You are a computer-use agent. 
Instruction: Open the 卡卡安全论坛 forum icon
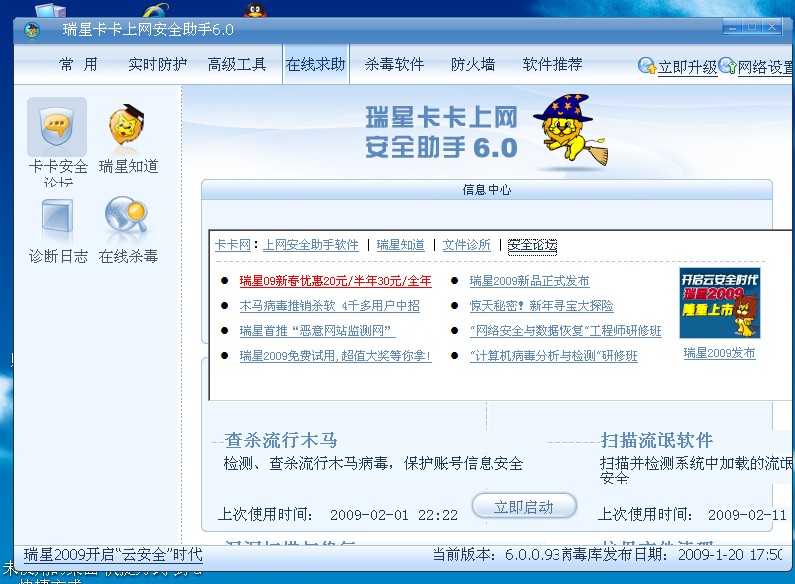click(57, 127)
